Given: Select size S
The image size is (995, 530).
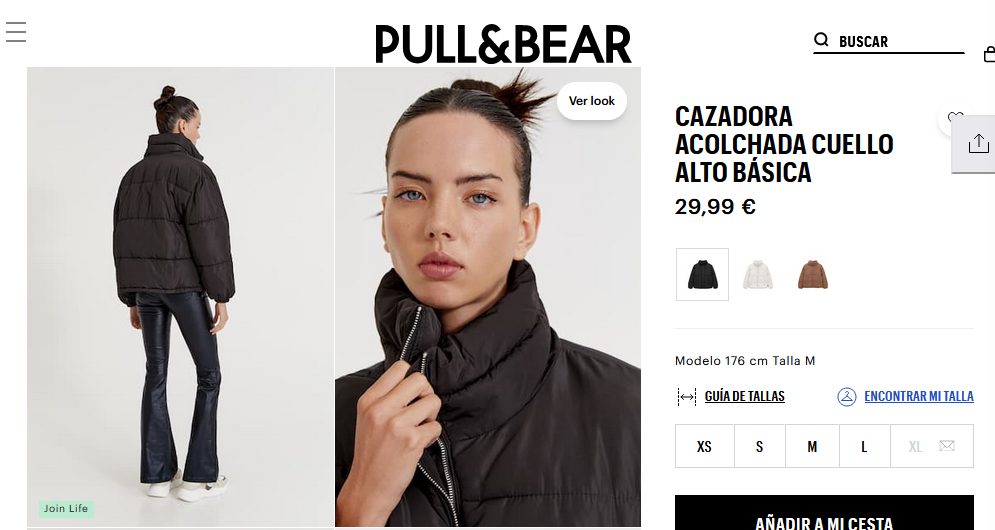Looking at the screenshot, I should pos(760,446).
